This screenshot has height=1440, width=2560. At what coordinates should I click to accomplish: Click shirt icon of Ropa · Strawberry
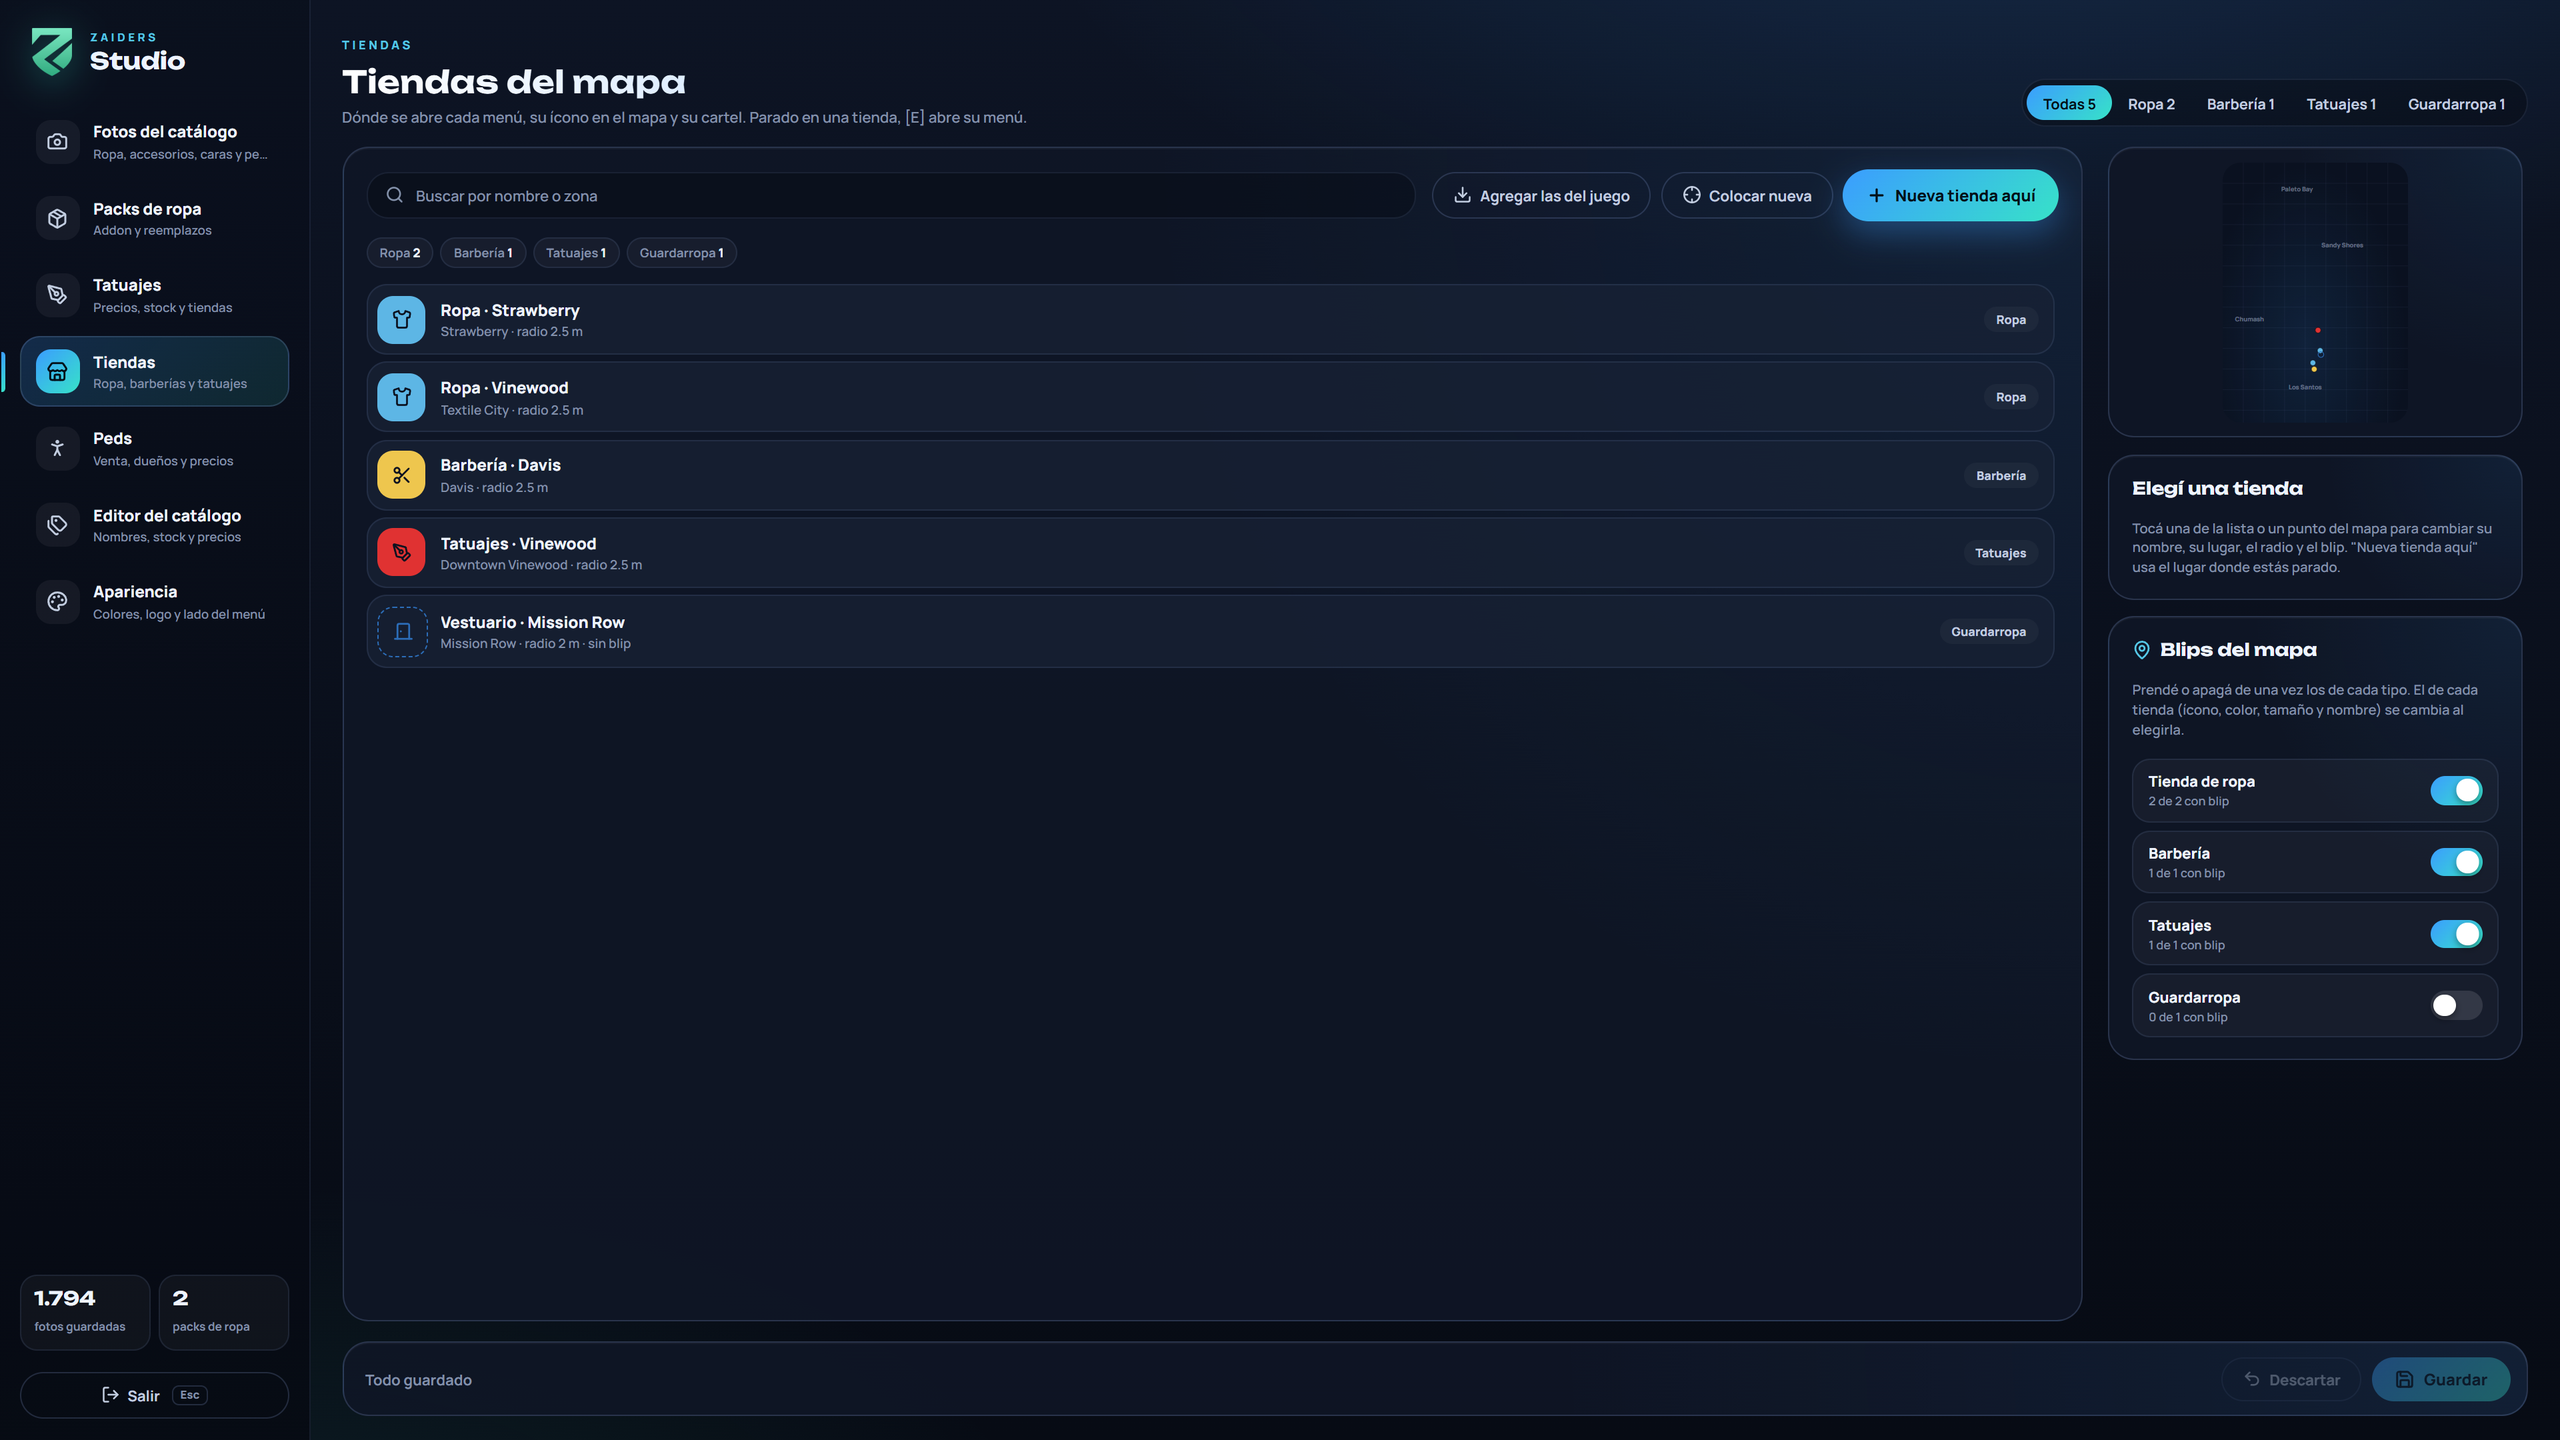(x=401, y=320)
